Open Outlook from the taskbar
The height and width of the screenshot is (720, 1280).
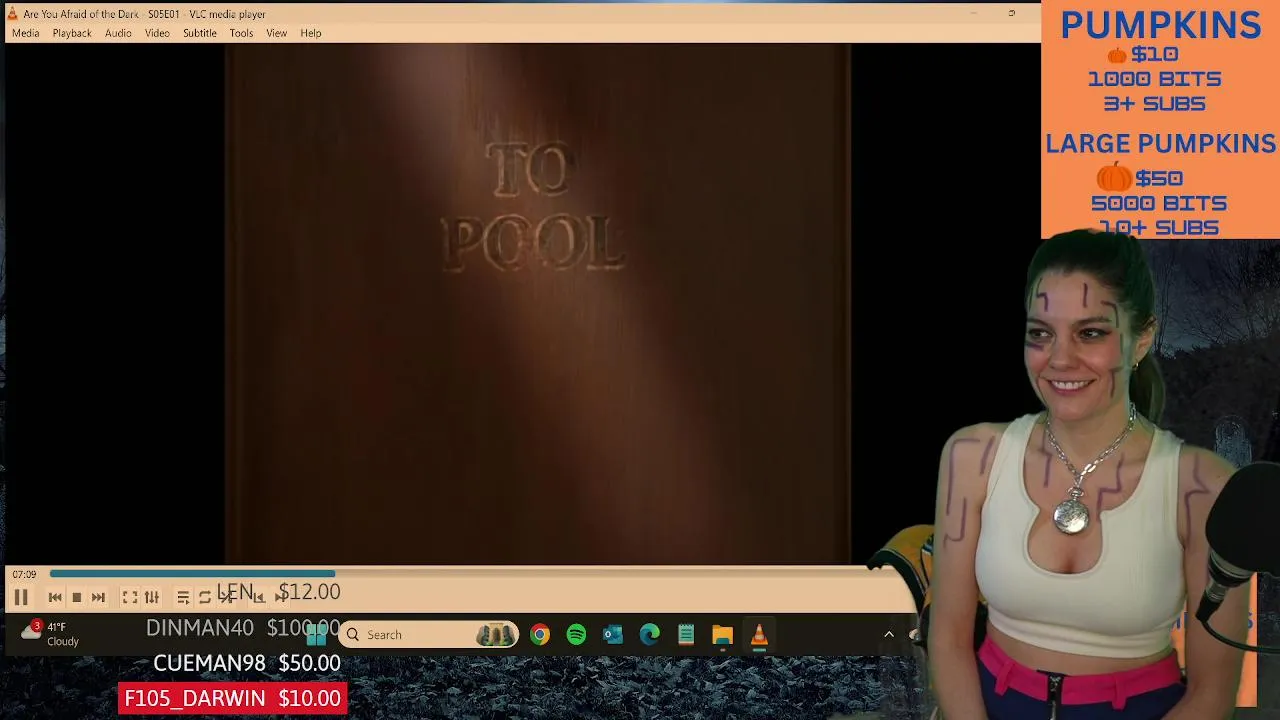coord(613,635)
